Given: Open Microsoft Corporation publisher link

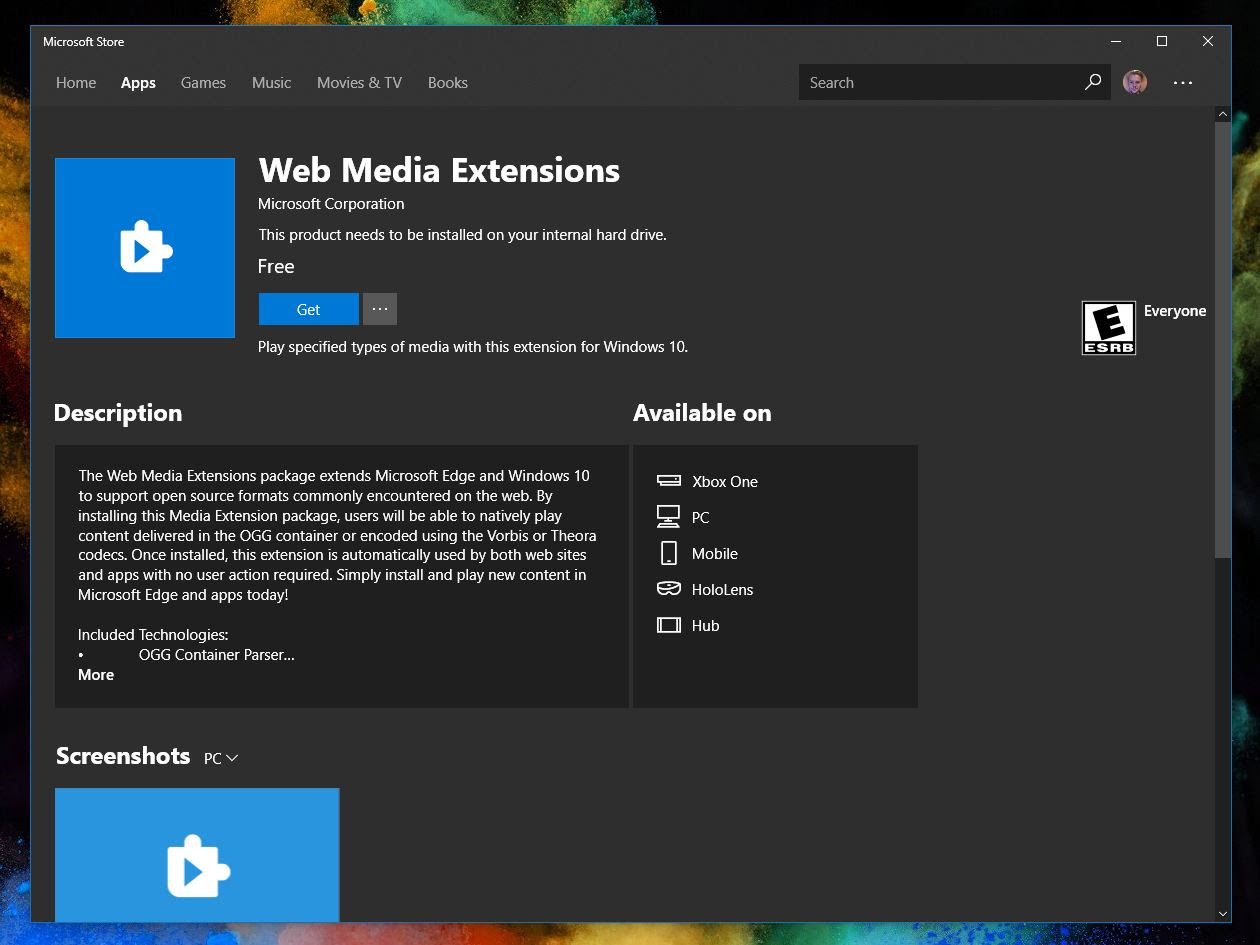Looking at the screenshot, I should (331, 204).
